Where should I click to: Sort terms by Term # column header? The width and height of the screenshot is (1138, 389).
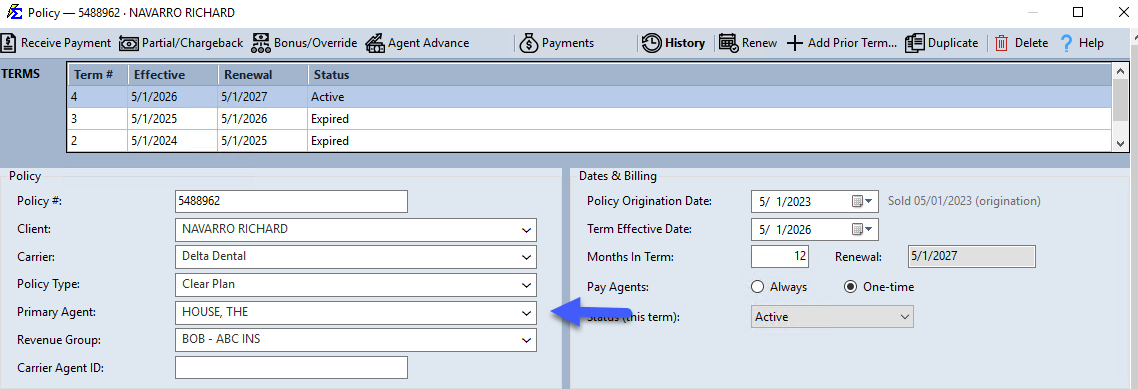(x=97, y=75)
